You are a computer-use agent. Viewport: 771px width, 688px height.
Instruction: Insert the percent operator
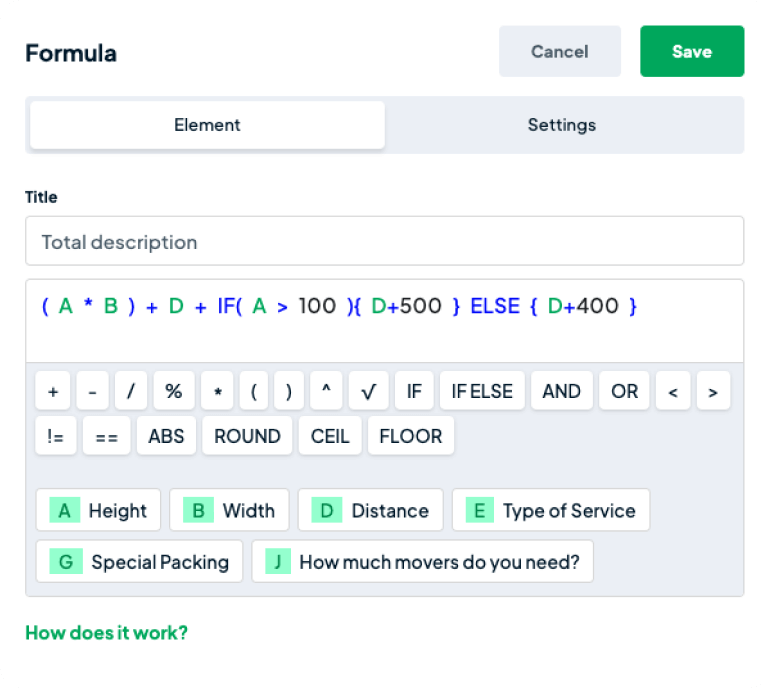pyautogui.click(x=174, y=391)
